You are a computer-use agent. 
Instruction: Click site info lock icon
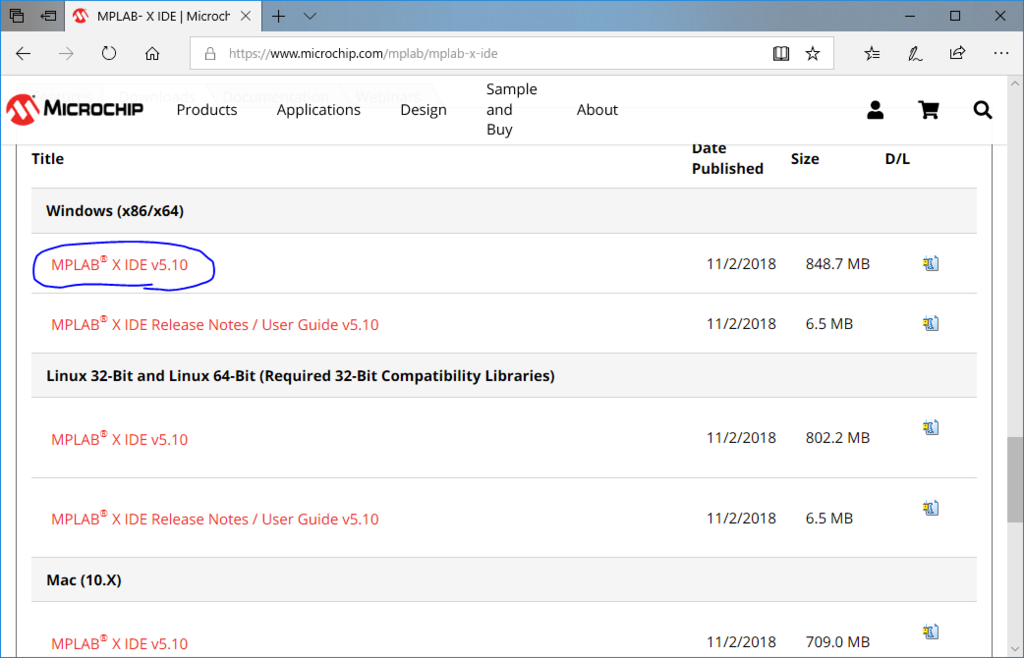pos(210,54)
